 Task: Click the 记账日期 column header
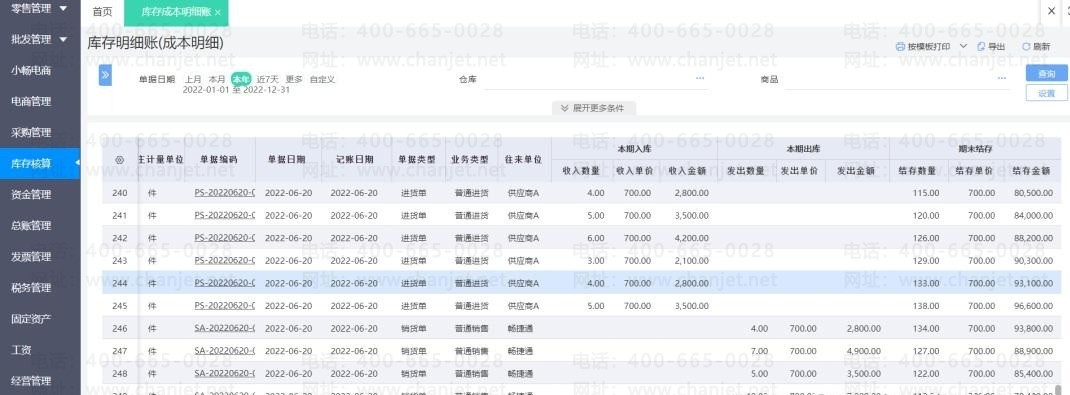point(355,160)
